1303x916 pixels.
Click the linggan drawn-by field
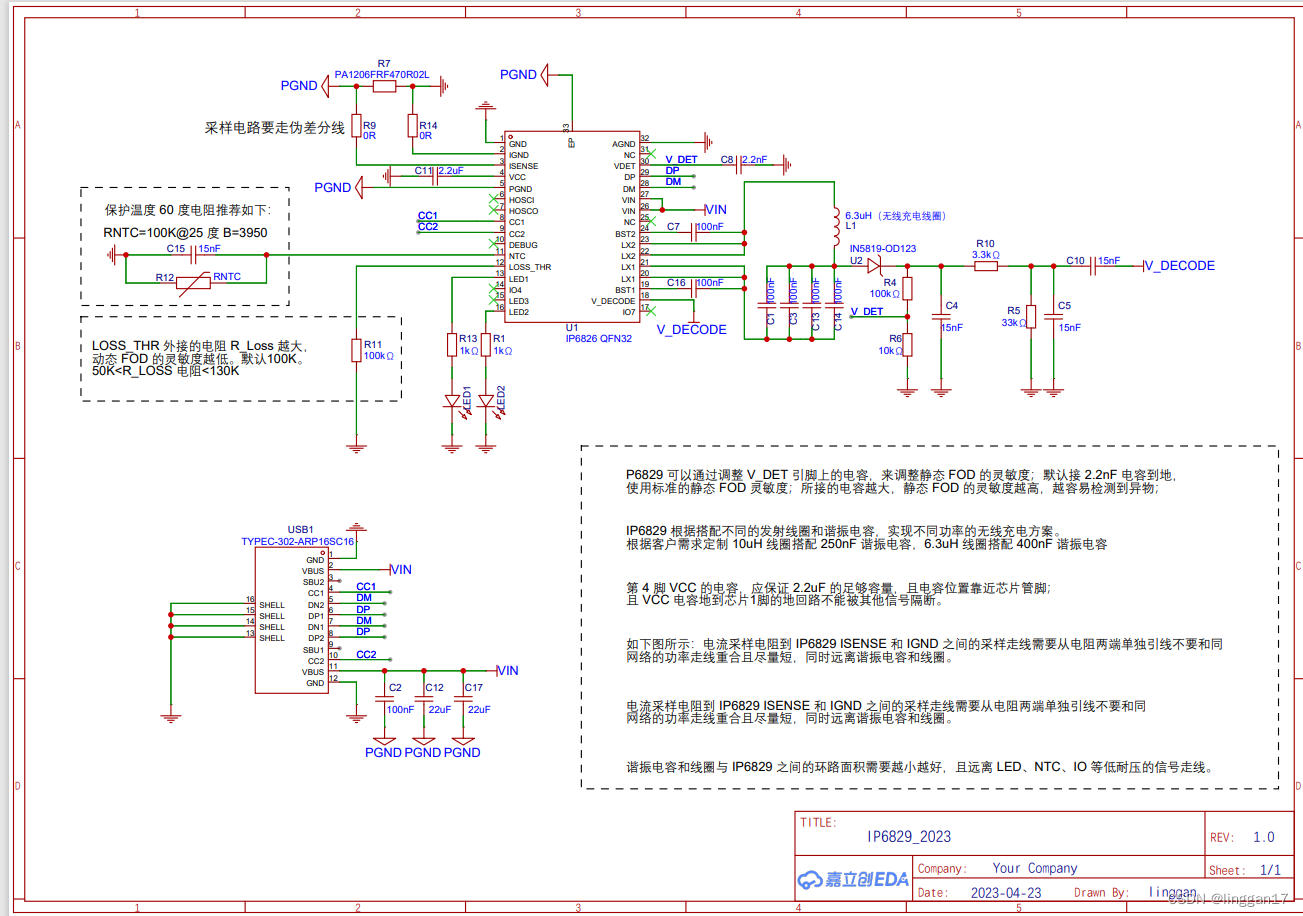(1172, 892)
